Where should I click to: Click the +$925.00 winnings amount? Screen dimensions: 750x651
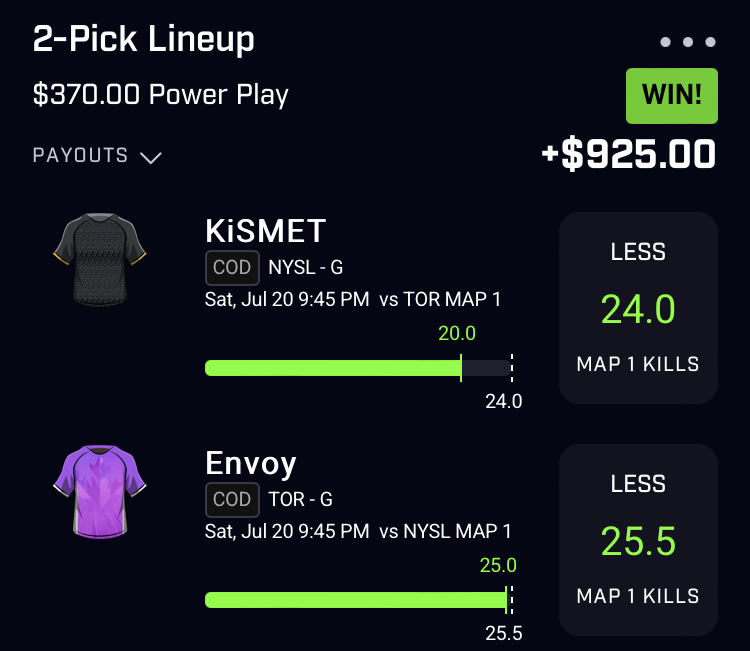629,154
